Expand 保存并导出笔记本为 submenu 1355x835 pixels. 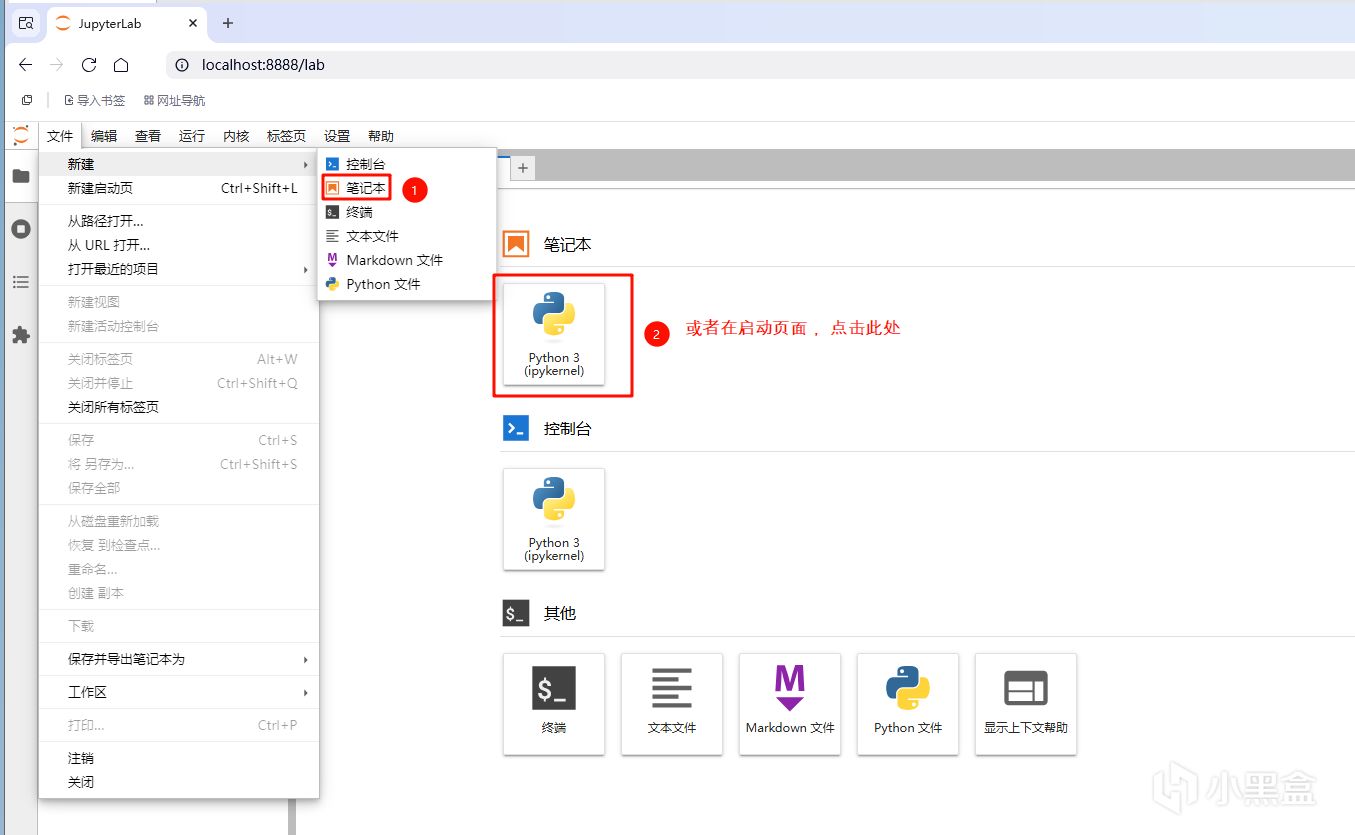pyautogui.click(x=179, y=659)
